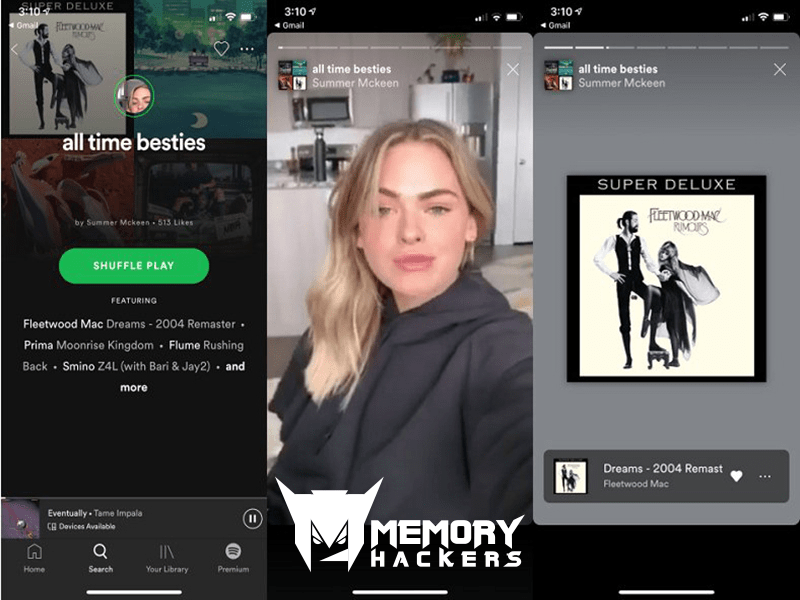Open playlist more options menu

[x=247, y=49]
